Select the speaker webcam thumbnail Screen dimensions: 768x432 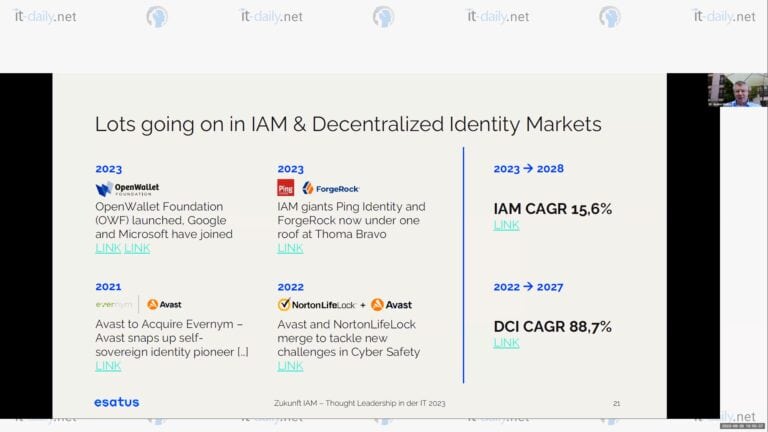[738, 90]
